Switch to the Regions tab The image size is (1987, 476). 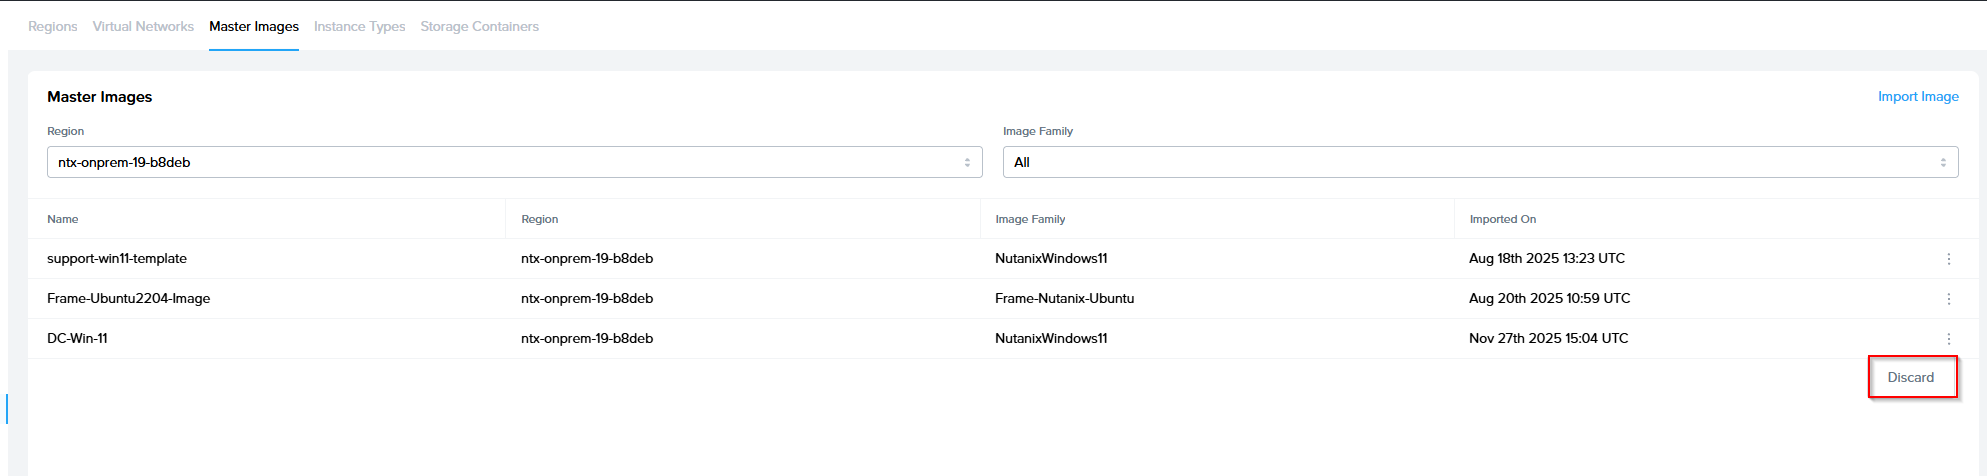pos(52,26)
